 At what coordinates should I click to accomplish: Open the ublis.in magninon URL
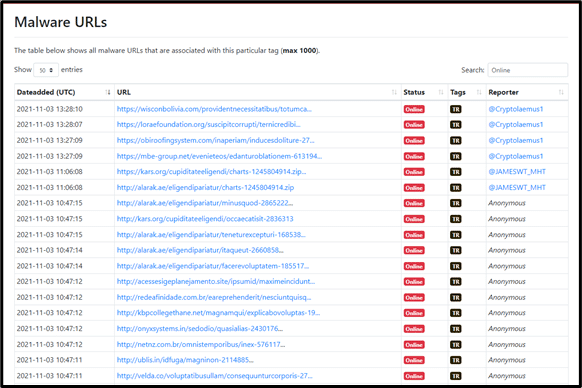186,360
